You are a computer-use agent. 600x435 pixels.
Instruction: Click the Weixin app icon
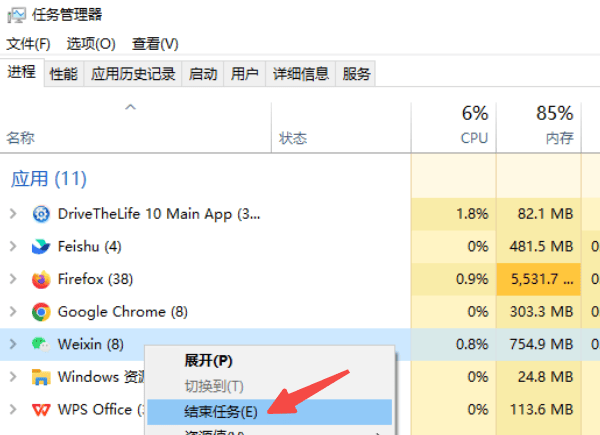[41, 344]
